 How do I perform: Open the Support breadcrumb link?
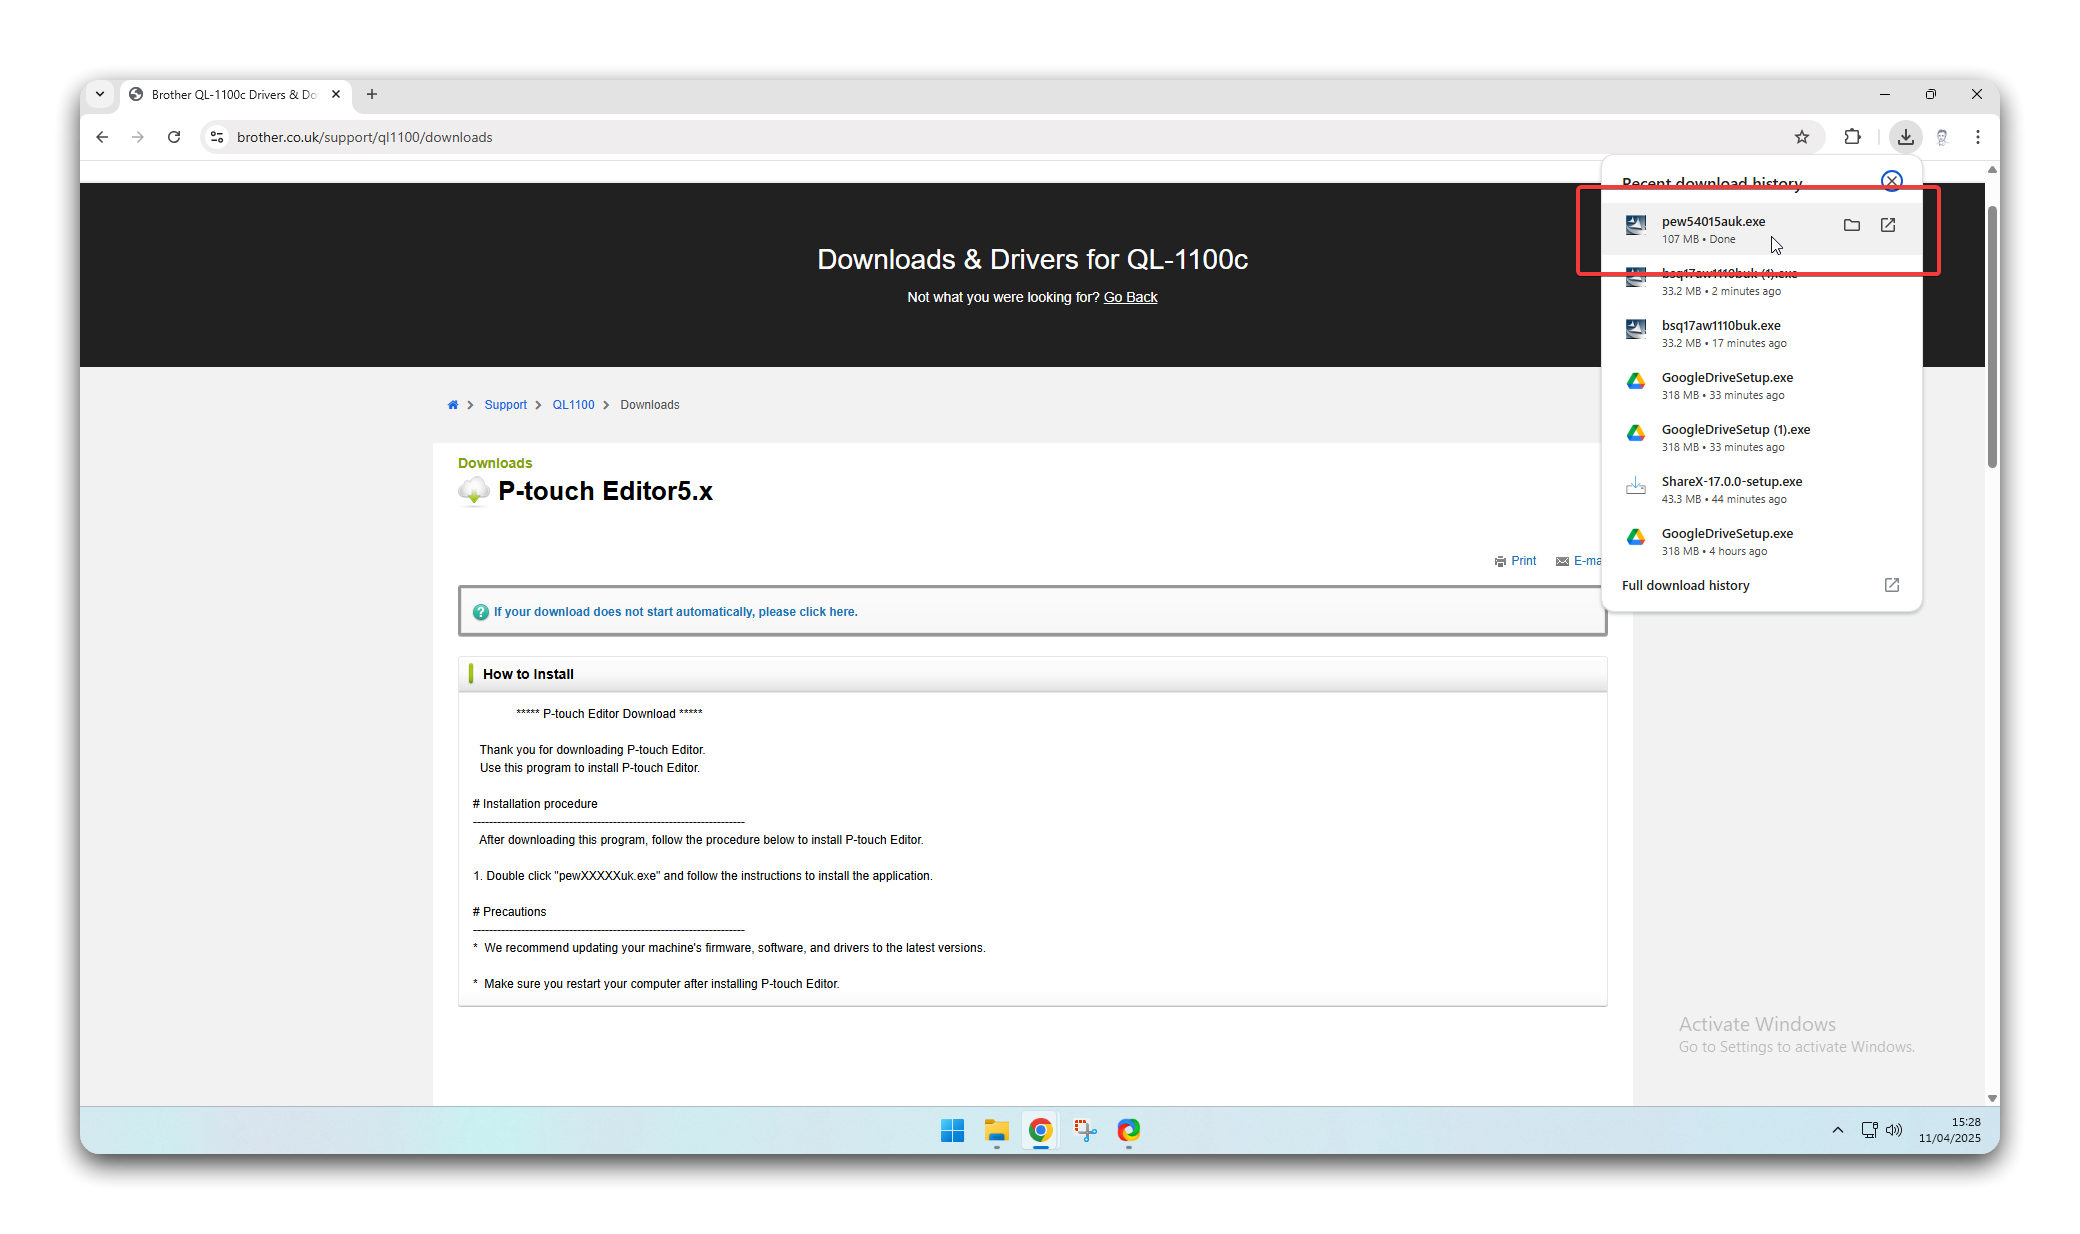pos(505,405)
